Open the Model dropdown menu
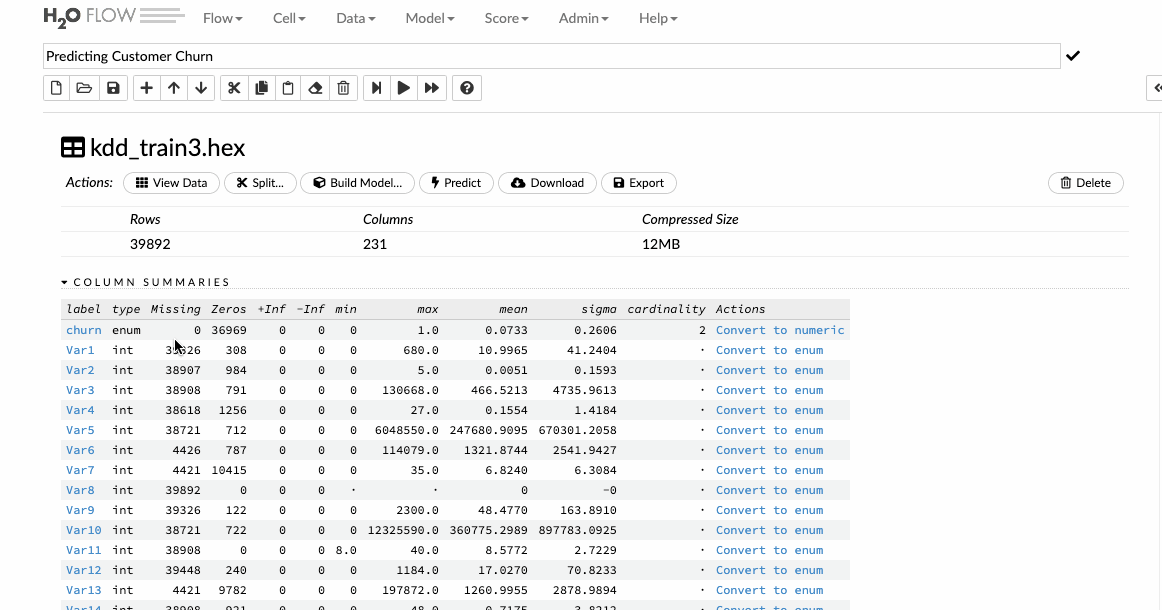Viewport: 1162px width, 610px height. pyautogui.click(x=430, y=19)
